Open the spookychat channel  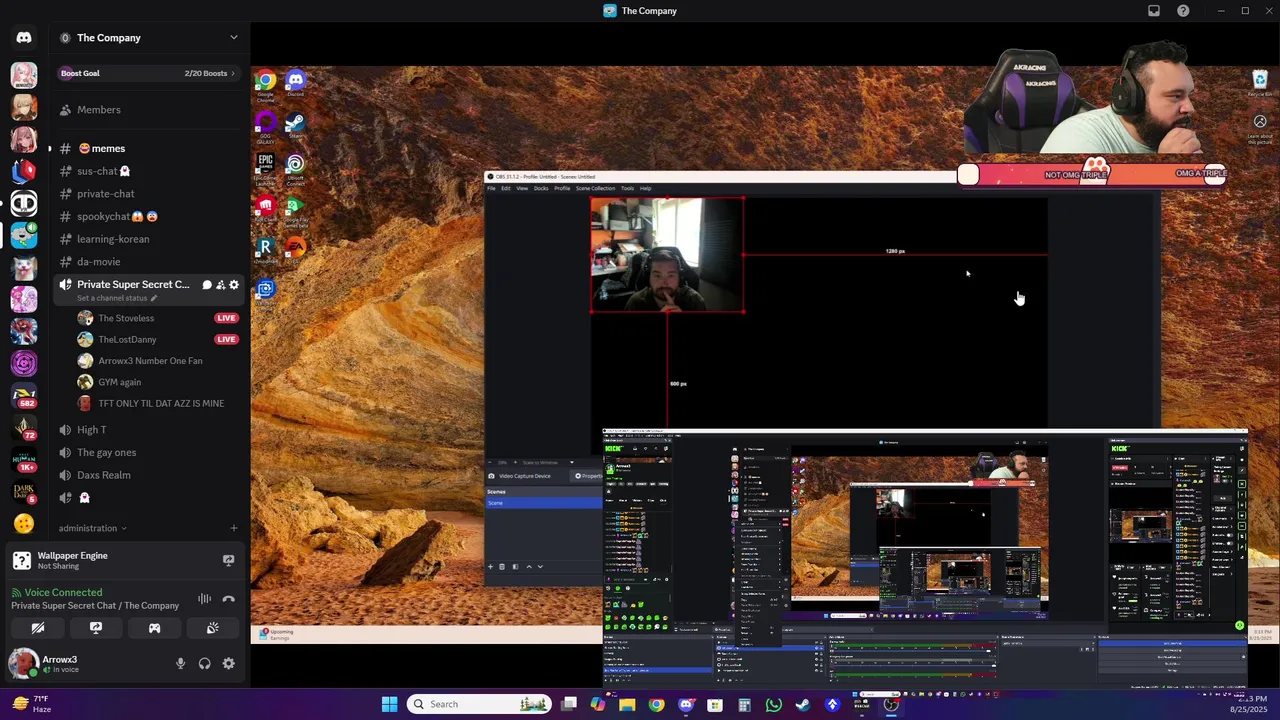pos(148,216)
